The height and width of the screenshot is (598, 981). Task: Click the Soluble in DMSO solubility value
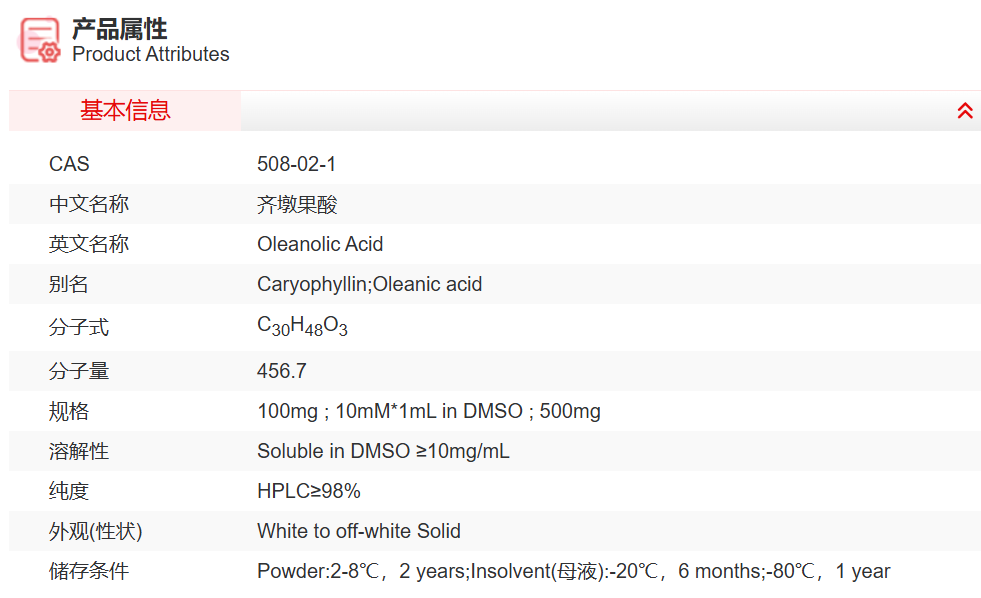point(383,451)
